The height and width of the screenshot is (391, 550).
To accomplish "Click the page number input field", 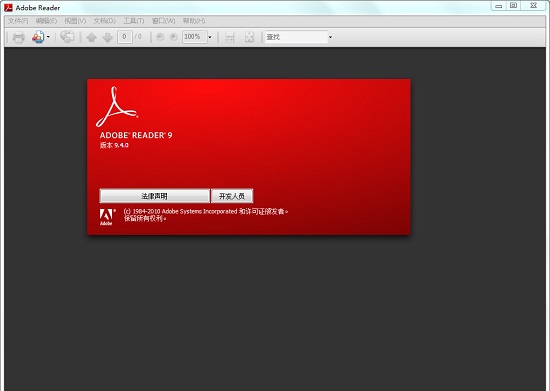I will [x=125, y=37].
